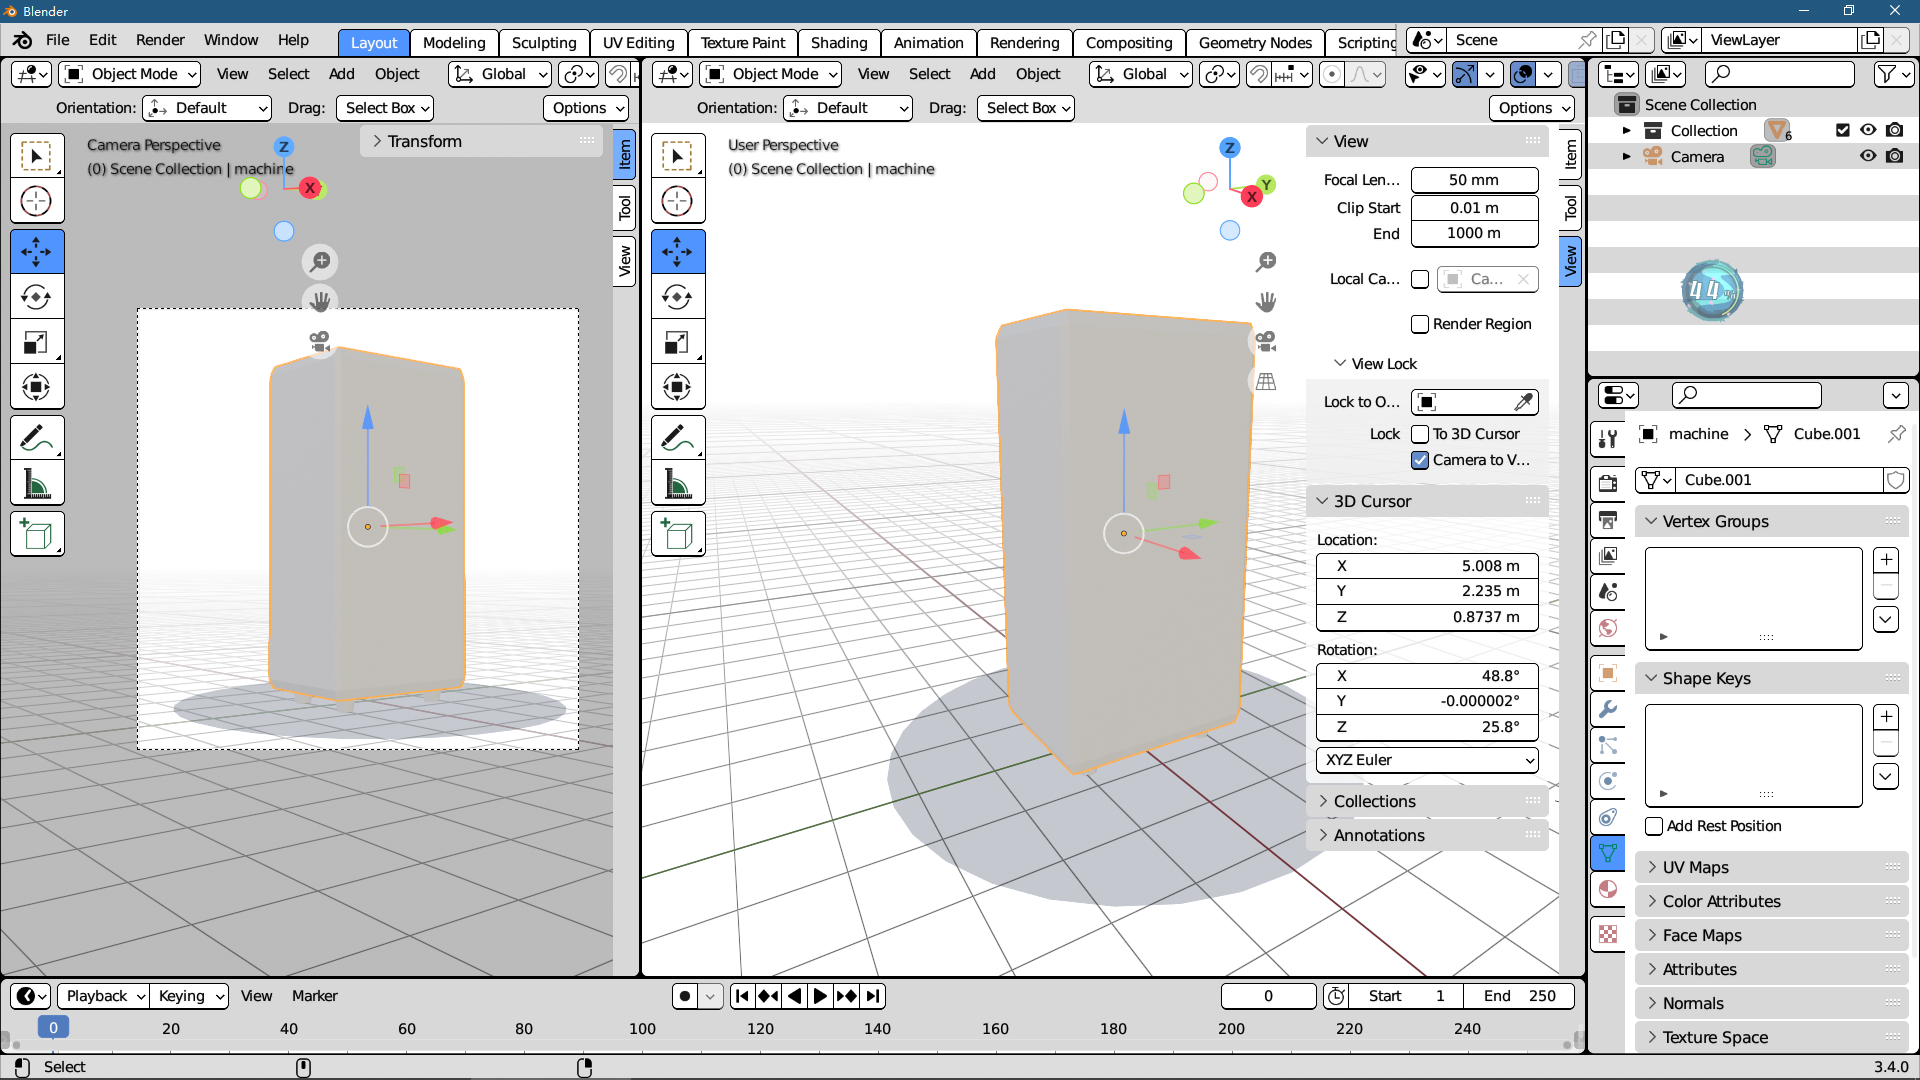Activate the Annotate tool in left viewport
The image size is (1920, 1080).
click(37, 438)
